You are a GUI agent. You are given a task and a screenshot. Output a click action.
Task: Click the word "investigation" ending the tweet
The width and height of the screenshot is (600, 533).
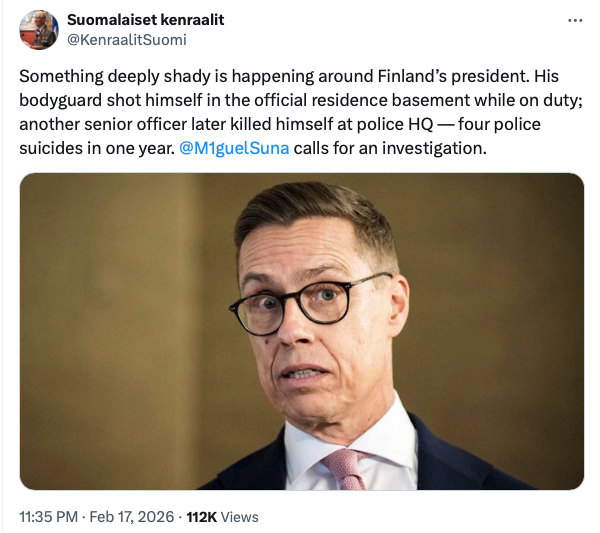(438, 149)
